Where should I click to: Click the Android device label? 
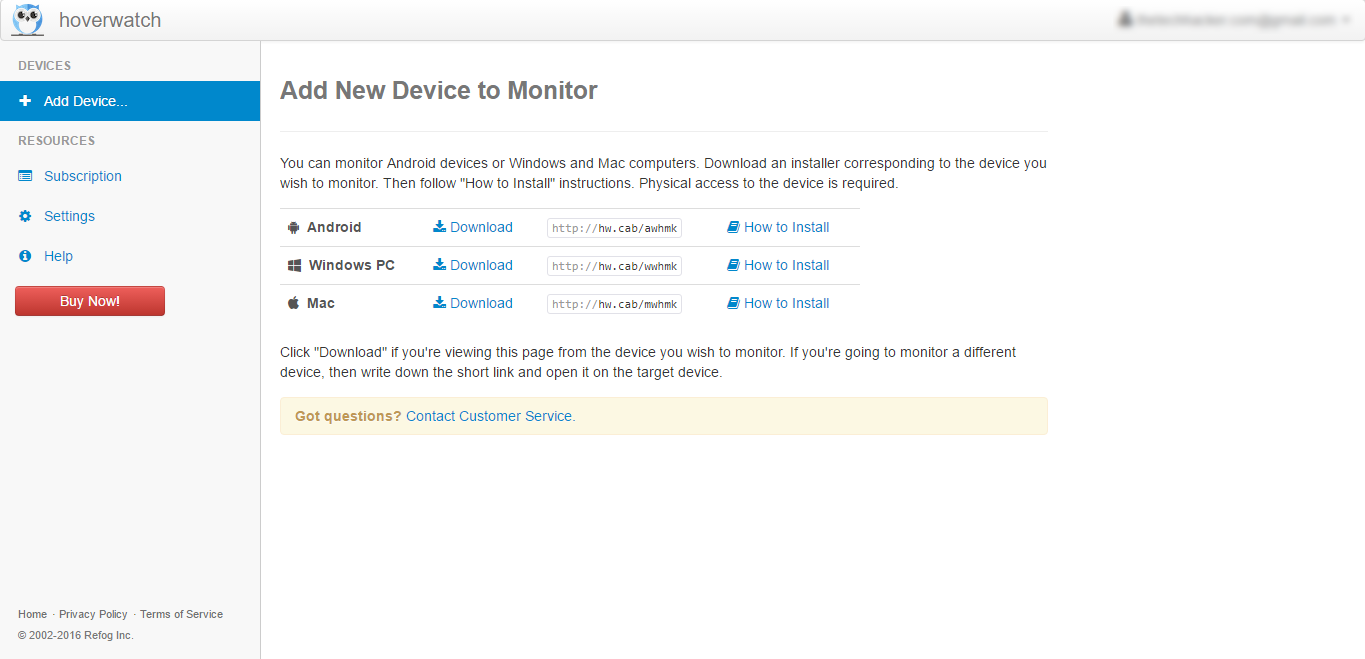click(x=334, y=227)
